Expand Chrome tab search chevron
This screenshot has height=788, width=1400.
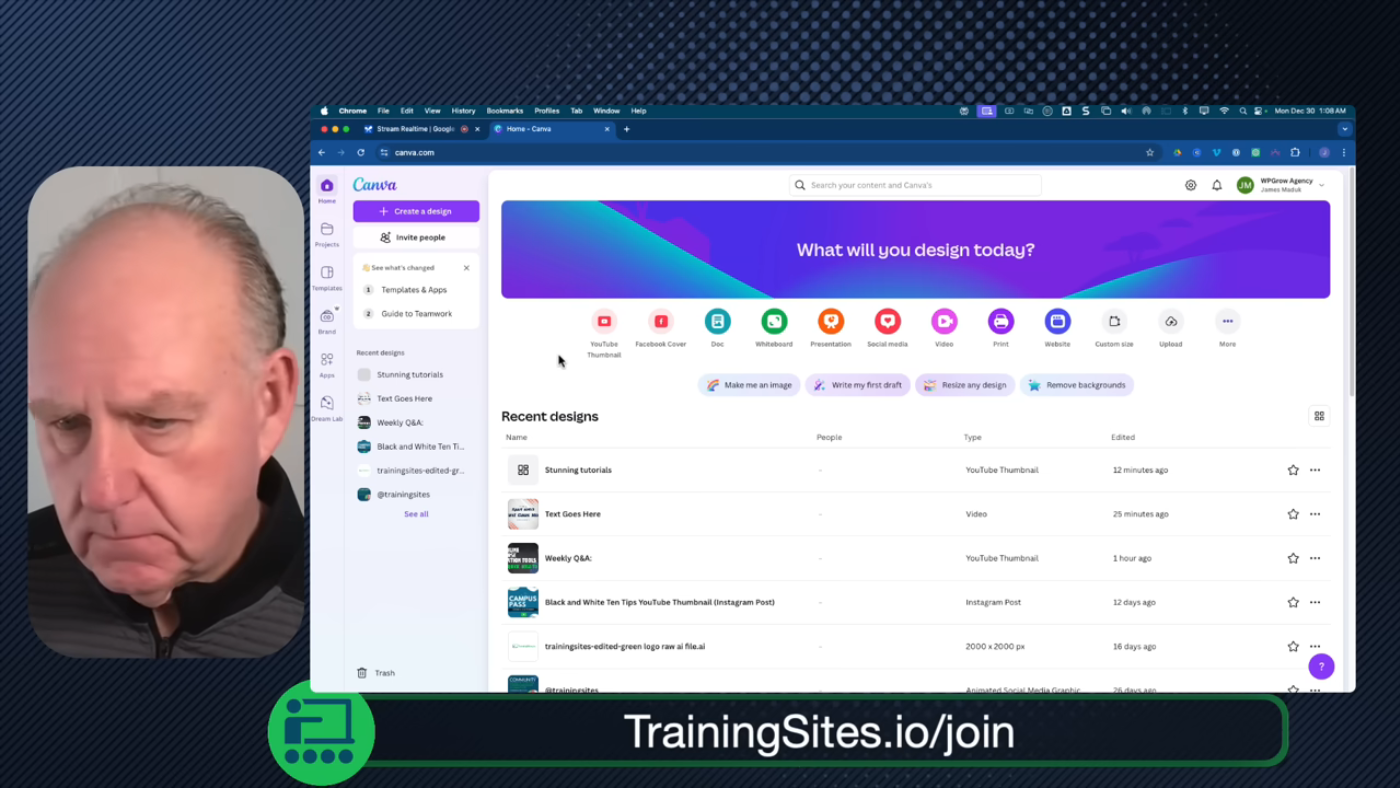[1345, 129]
